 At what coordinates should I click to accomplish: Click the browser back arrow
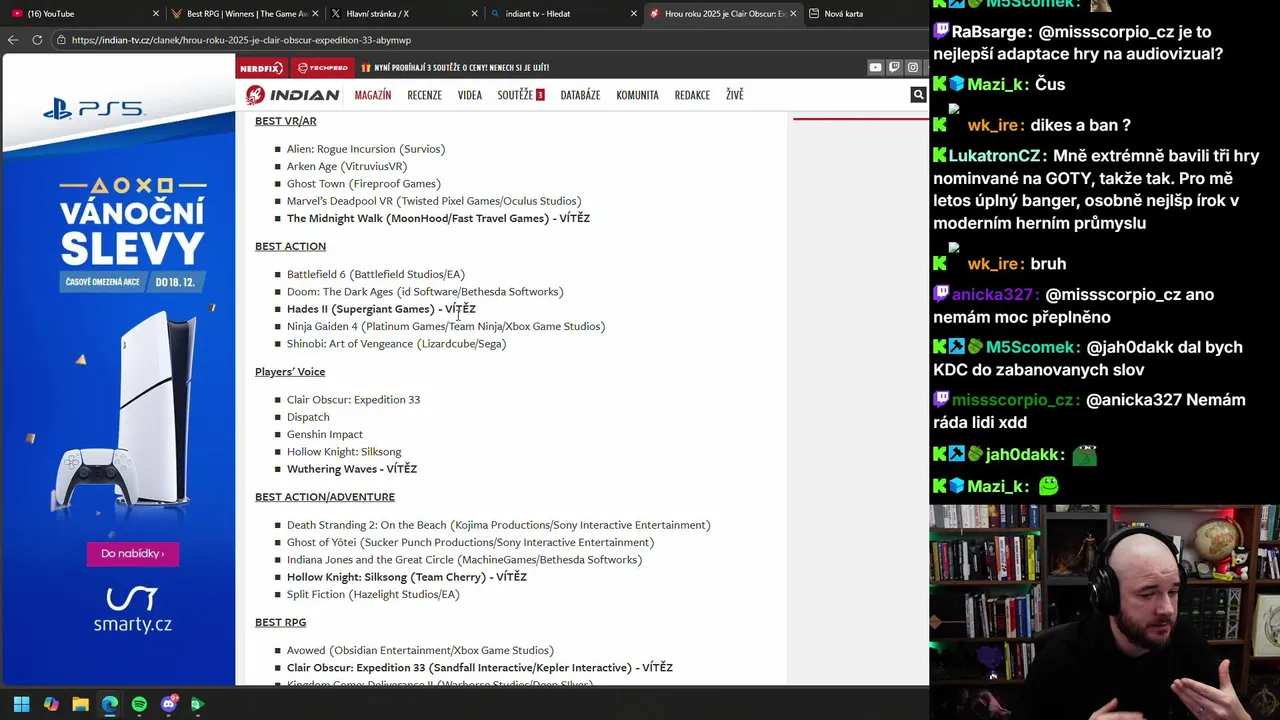click(x=13, y=40)
